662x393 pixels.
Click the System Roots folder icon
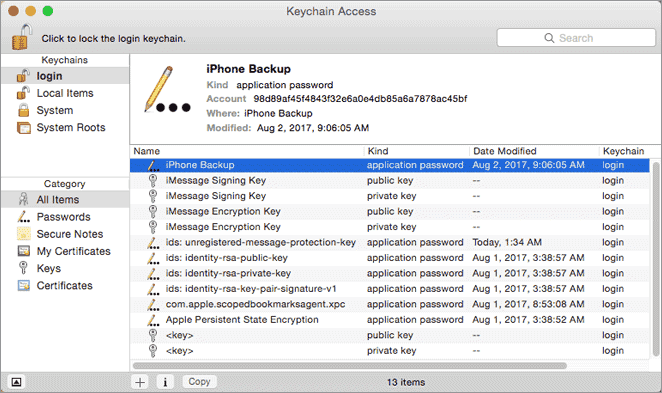(24, 127)
